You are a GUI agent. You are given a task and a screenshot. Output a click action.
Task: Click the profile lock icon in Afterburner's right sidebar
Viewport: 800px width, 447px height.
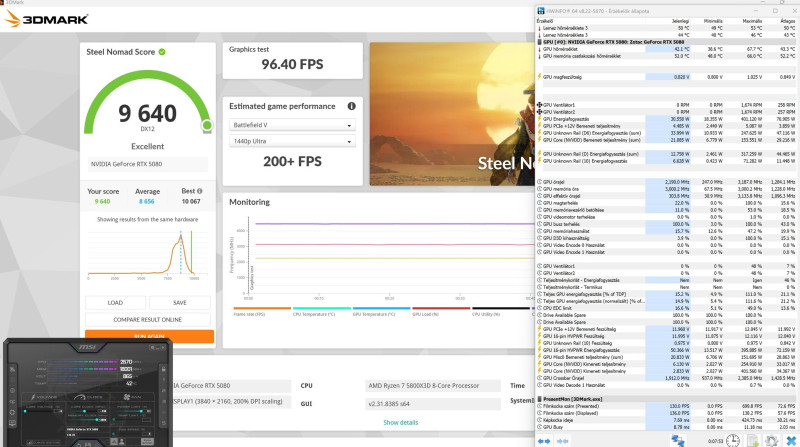pyautogui.click(x=164, y=369)
